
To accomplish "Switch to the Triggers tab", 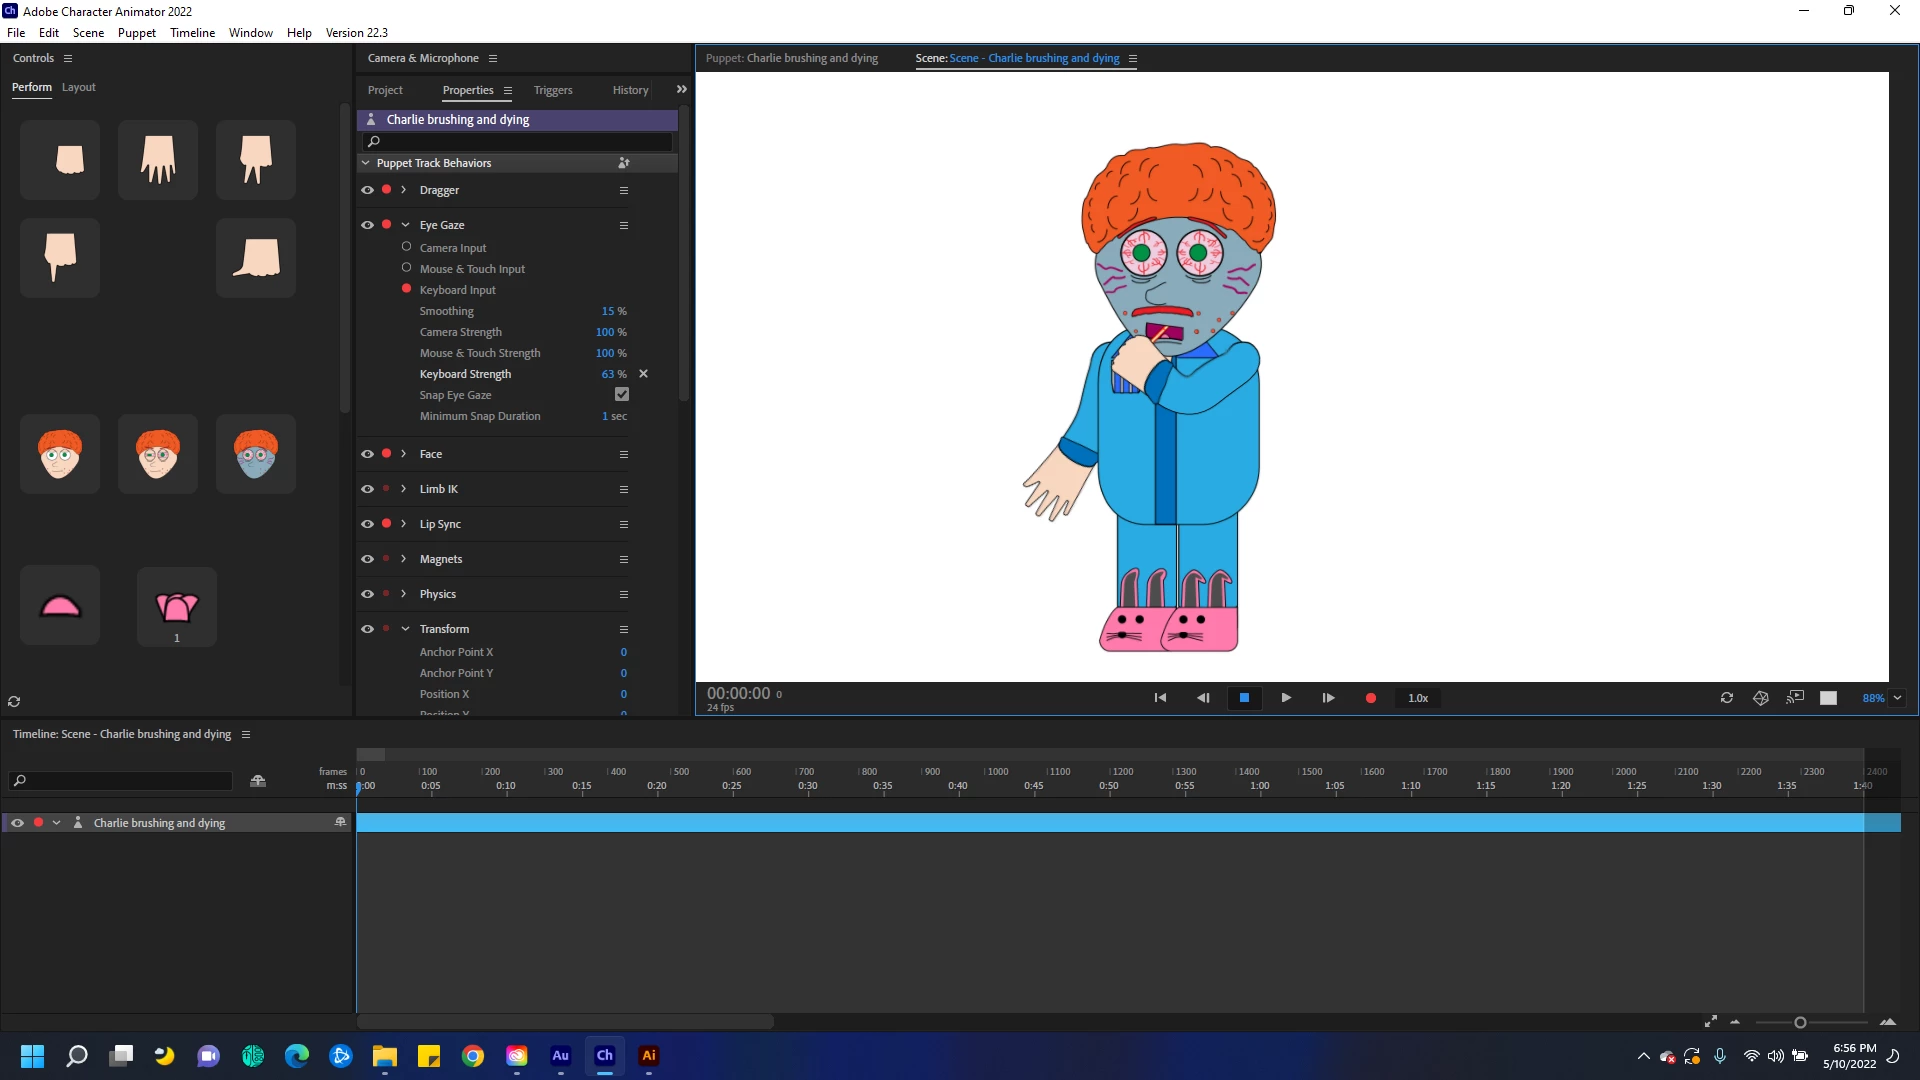I will pyautogui.click(x=552, y=90).
